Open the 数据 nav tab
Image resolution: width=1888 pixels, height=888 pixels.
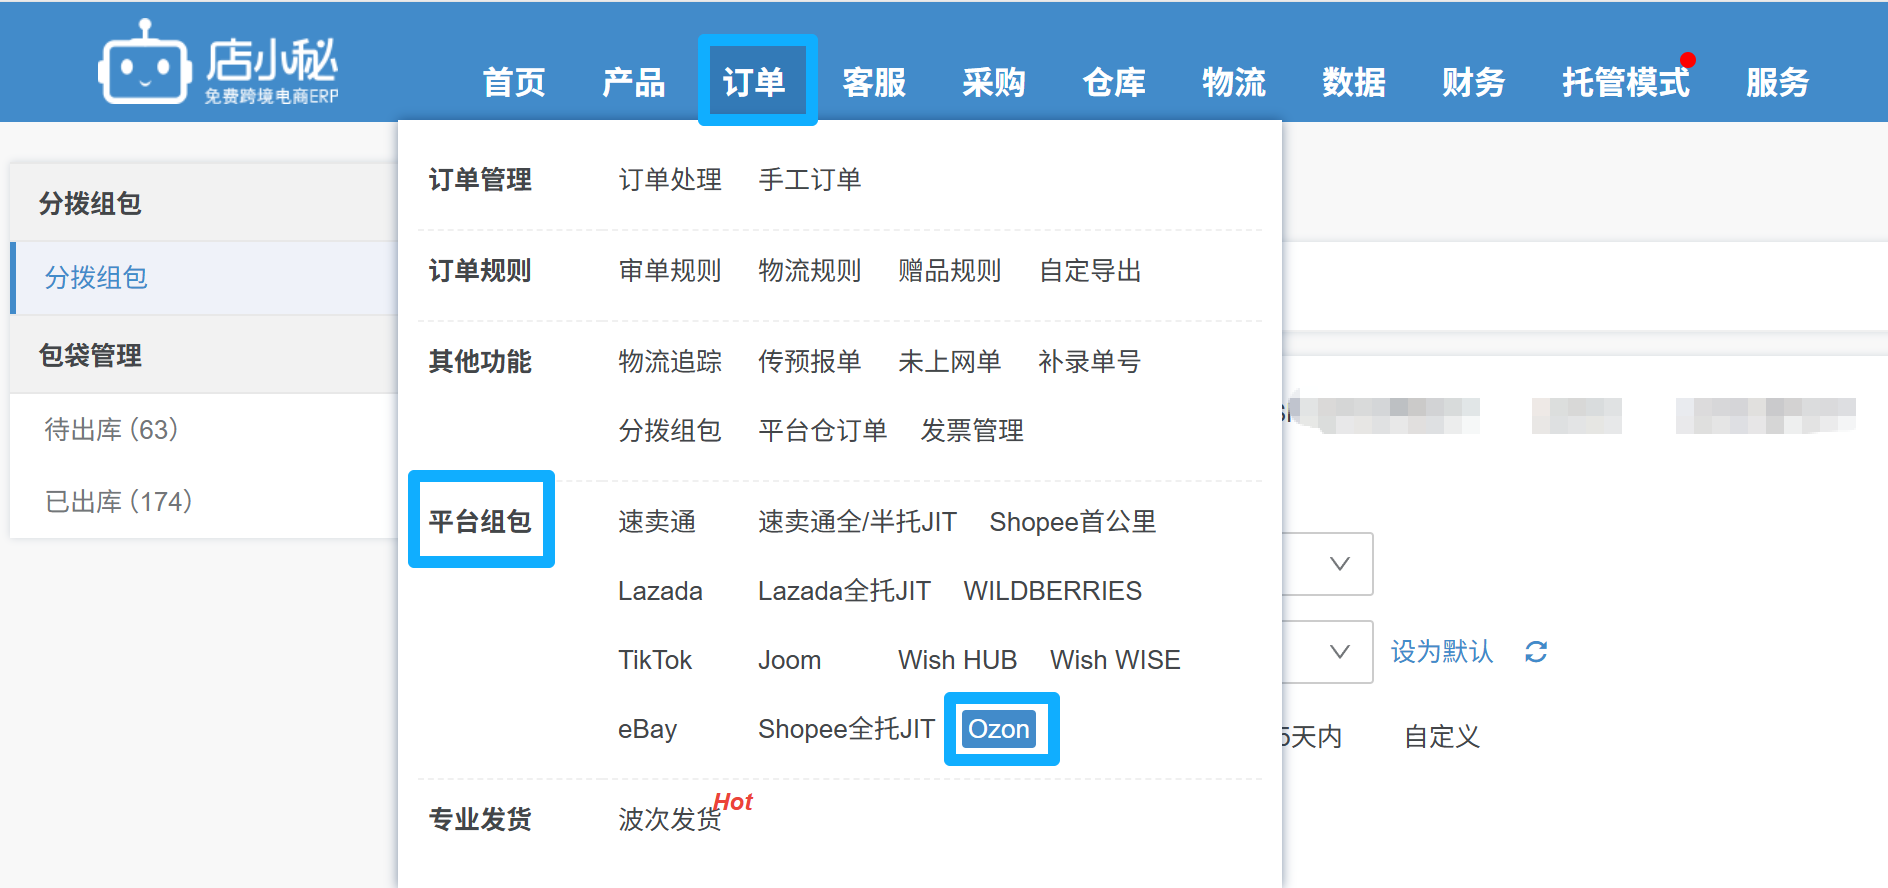click(x=1354, y=82)
